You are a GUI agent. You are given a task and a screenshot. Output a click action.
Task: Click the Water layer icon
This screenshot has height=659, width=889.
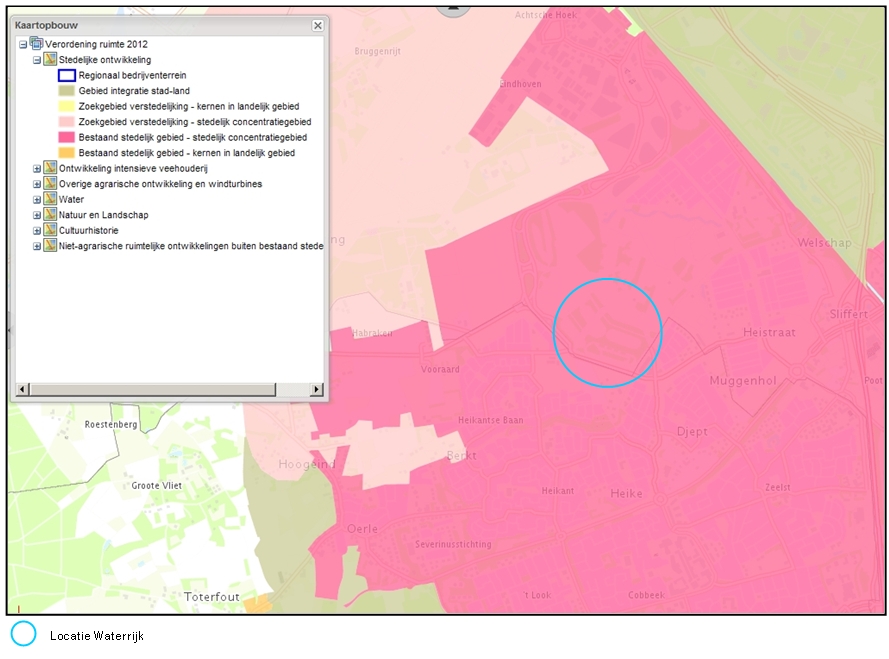[x=51, y=199]
